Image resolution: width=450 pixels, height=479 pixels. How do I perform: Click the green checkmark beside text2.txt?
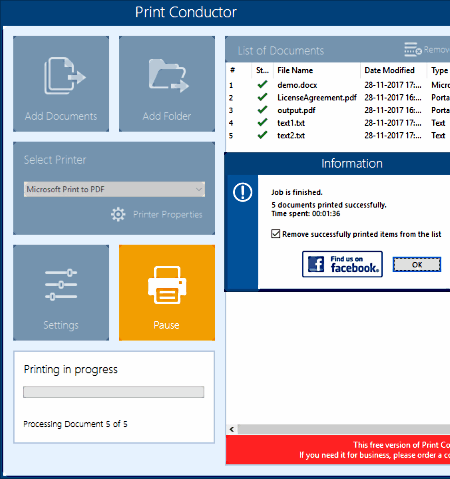click(262, 135)
